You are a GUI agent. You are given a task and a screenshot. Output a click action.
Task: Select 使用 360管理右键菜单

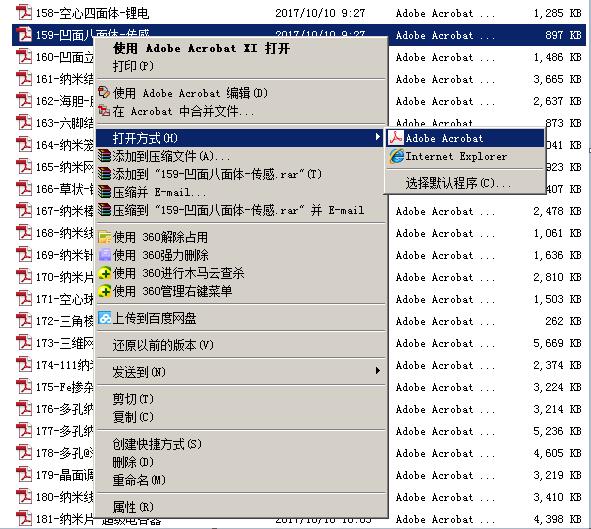(x=173, y=291)
